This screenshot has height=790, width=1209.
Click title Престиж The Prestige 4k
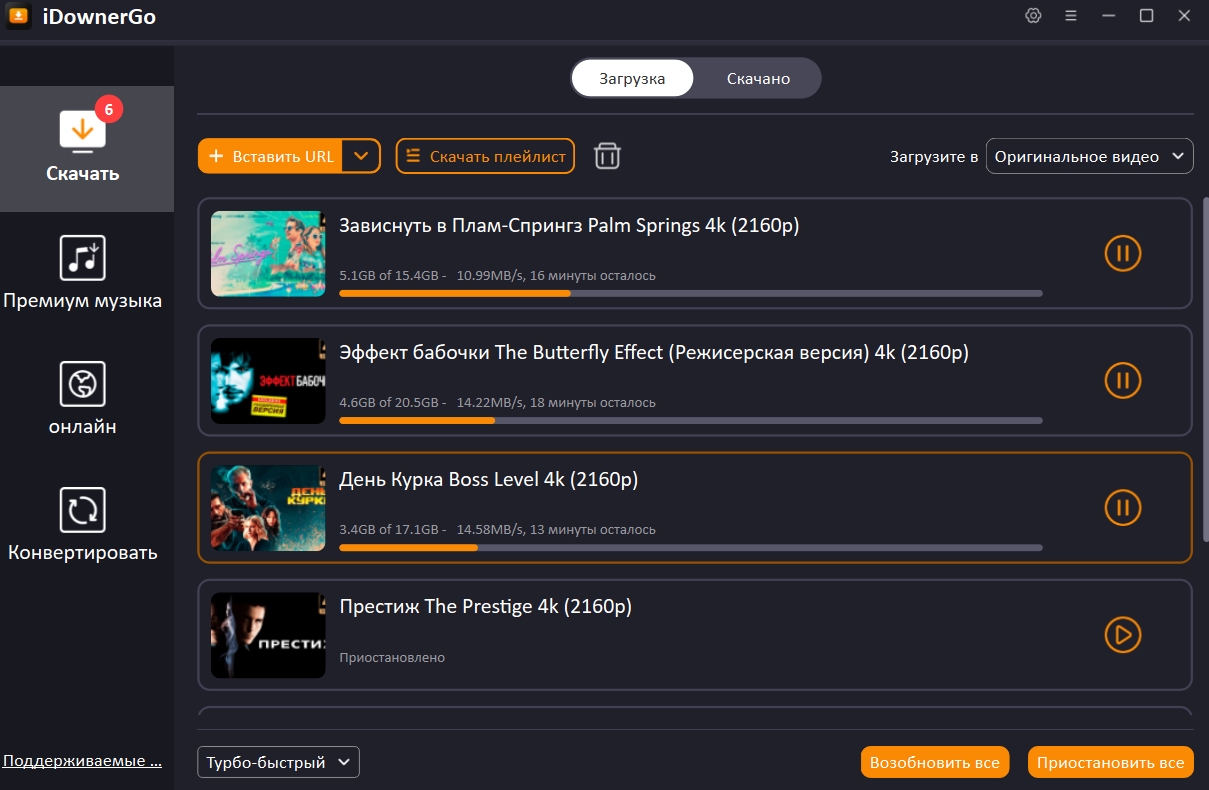point(486,607)
